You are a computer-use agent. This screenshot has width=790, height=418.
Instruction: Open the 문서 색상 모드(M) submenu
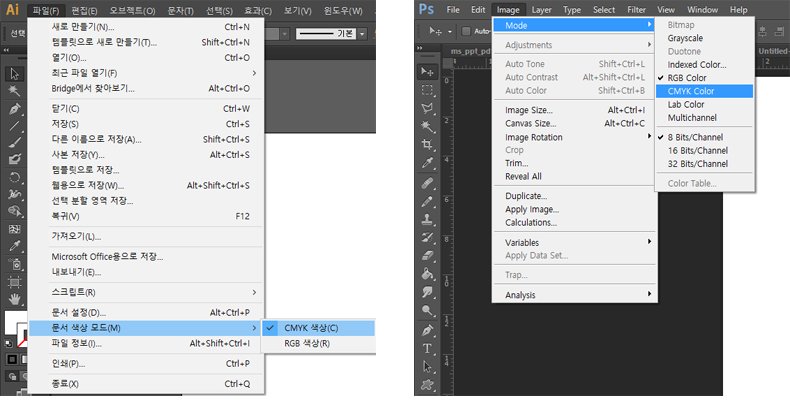tap(146, 328)
